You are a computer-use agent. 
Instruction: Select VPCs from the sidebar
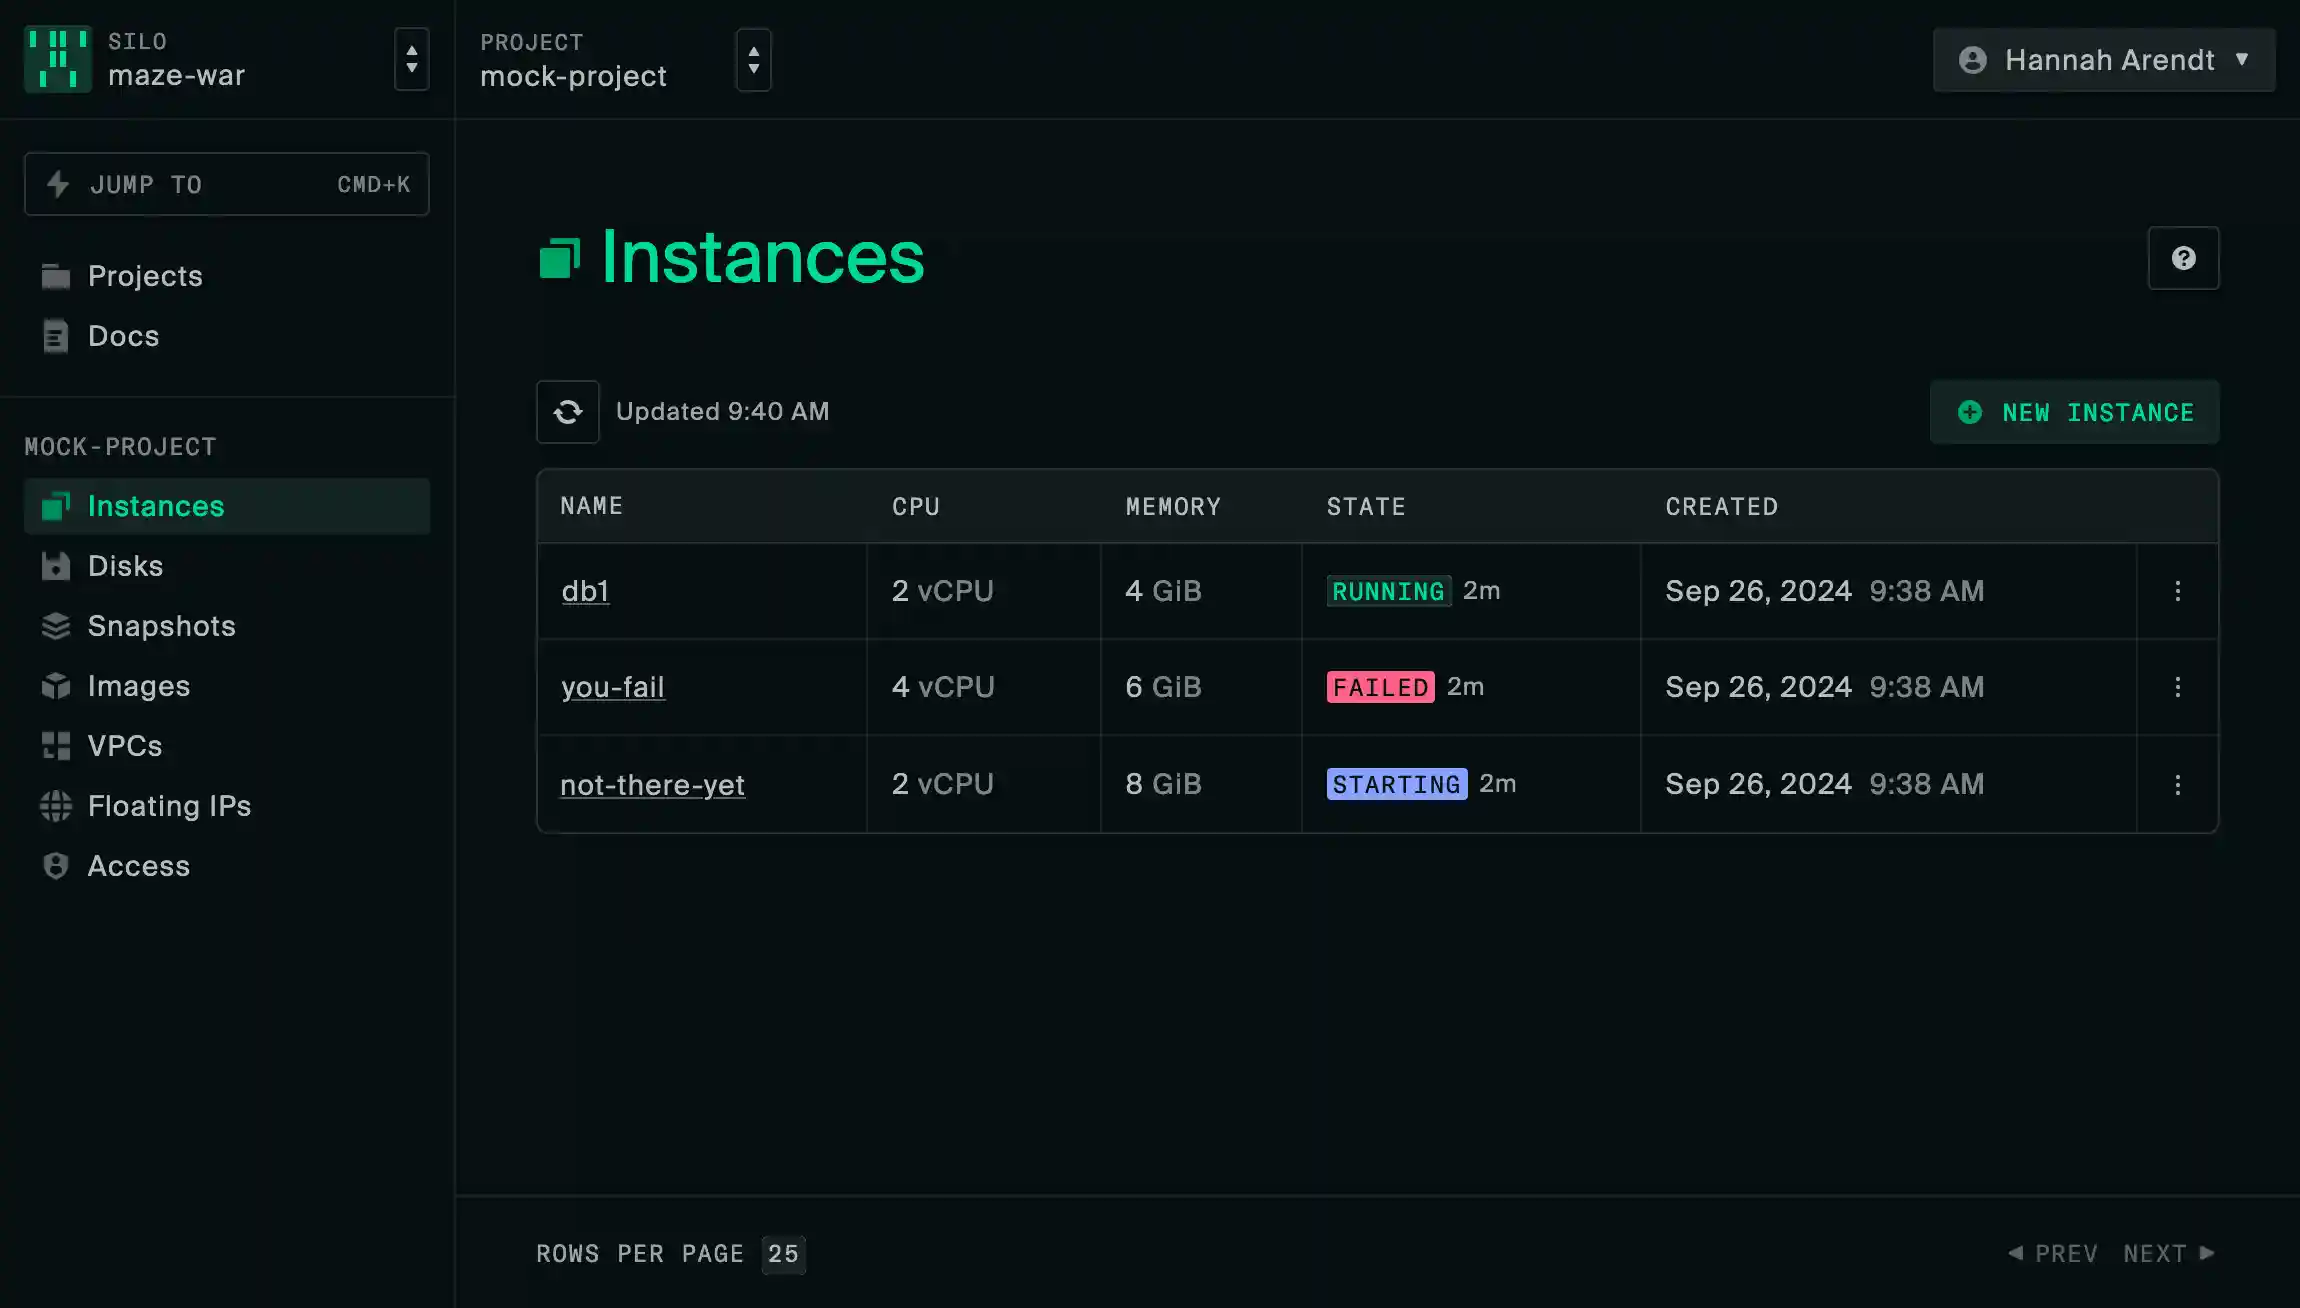[56, 746]
